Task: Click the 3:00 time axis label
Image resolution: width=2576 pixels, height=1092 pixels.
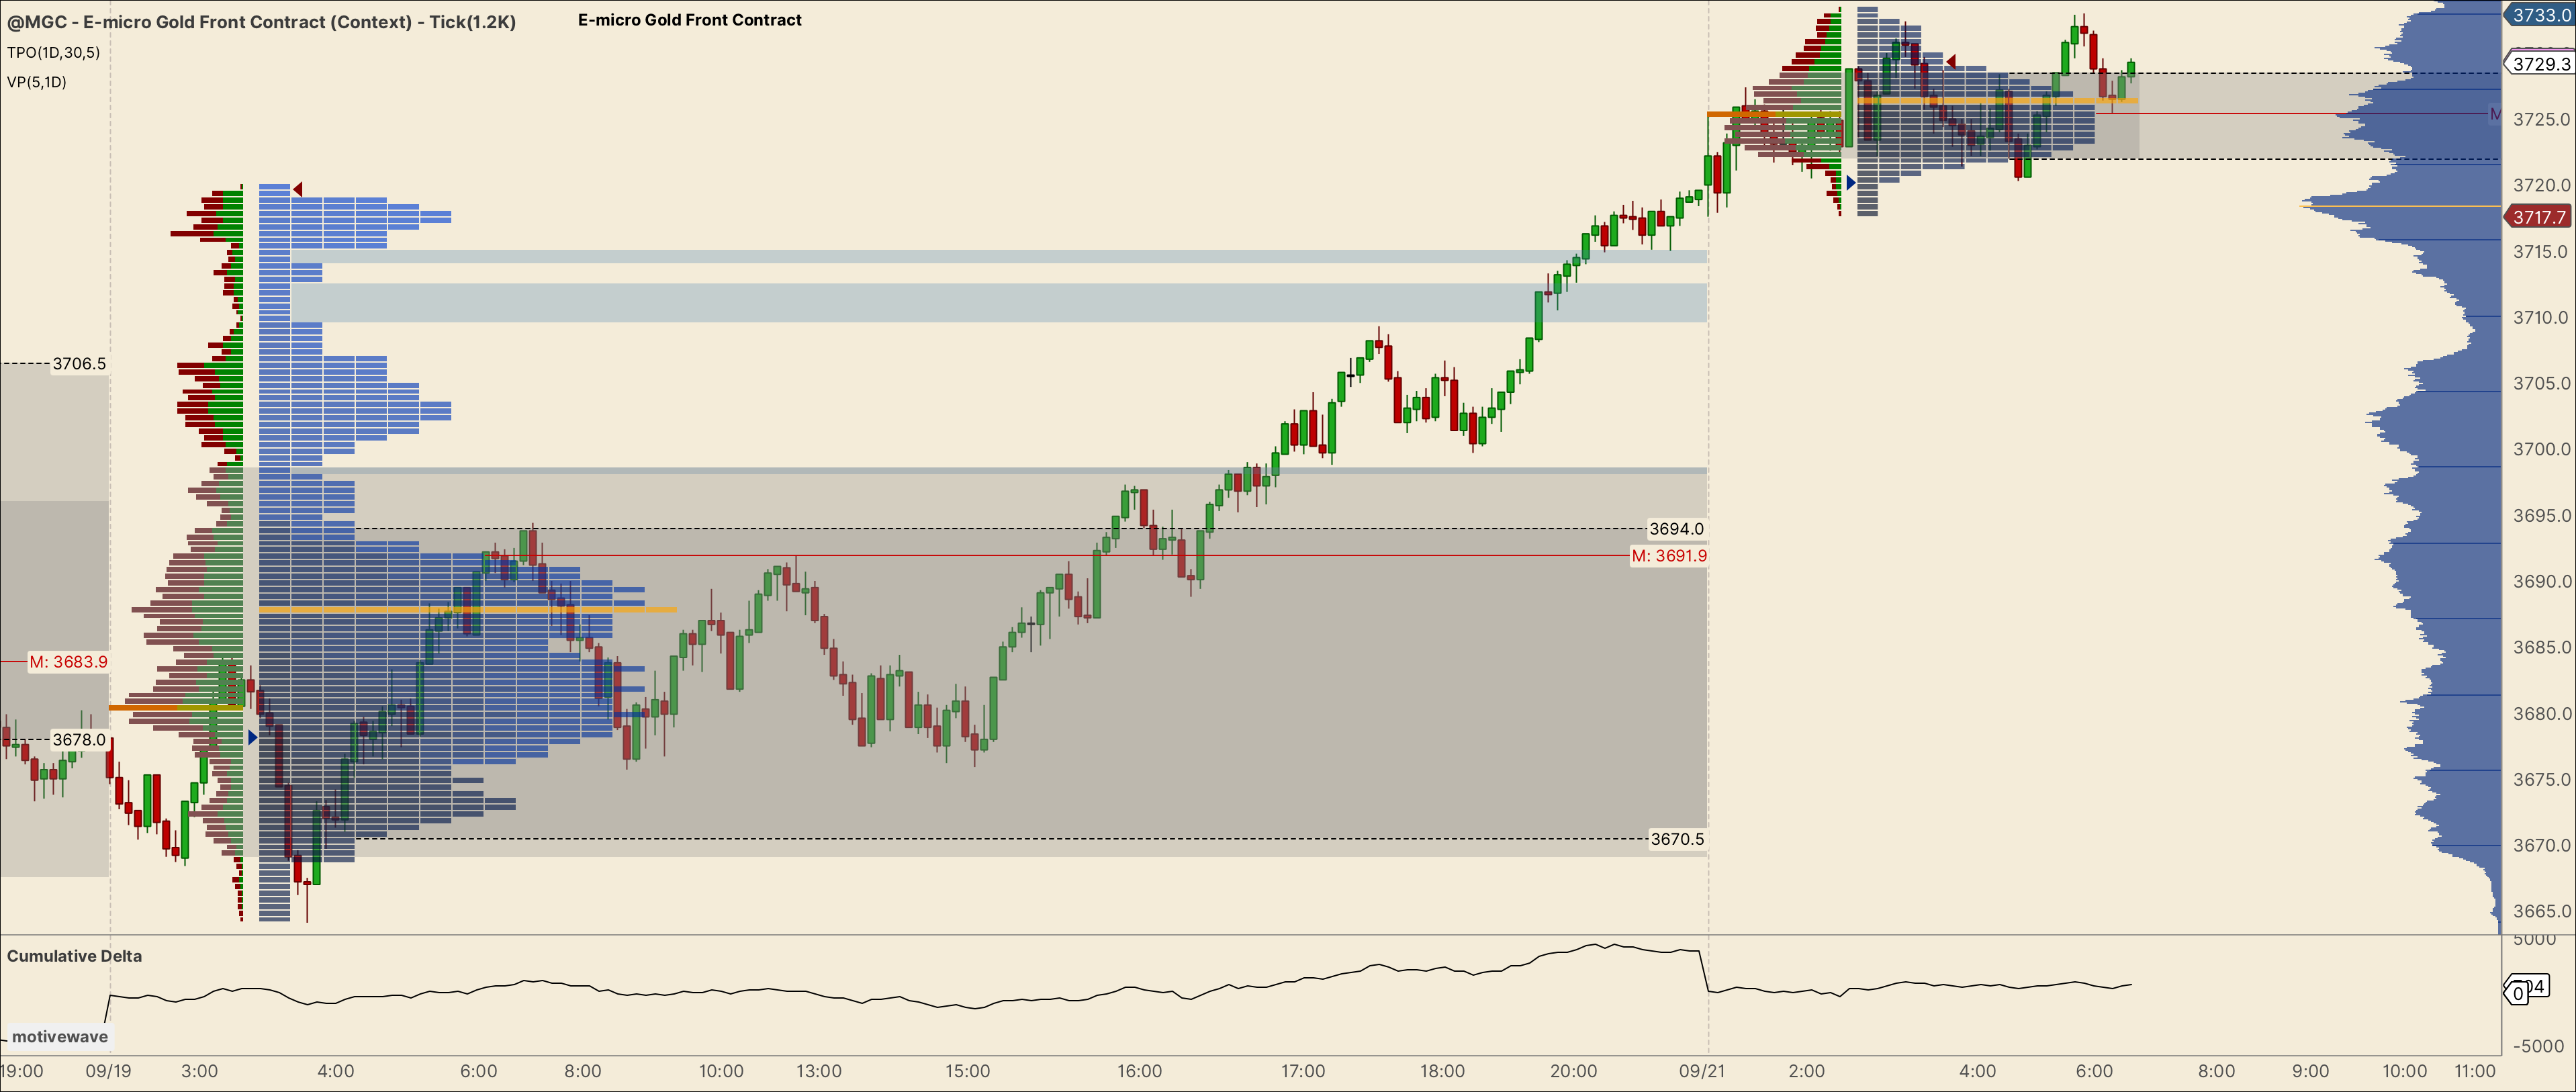Action: [x=200, y=1071]
